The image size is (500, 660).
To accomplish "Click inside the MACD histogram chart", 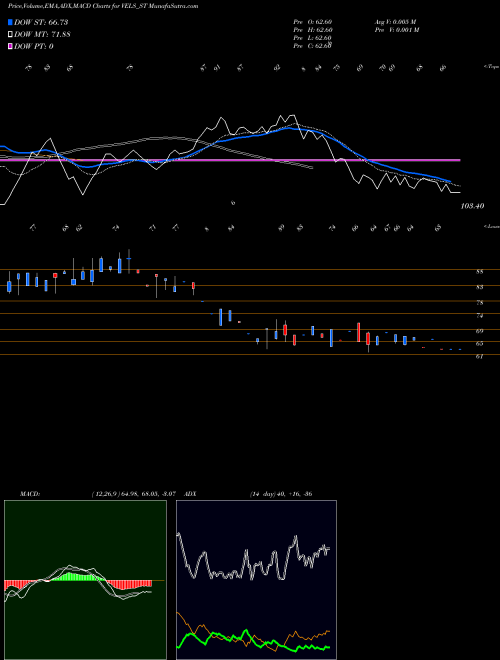I will click(x=85, y=580).
